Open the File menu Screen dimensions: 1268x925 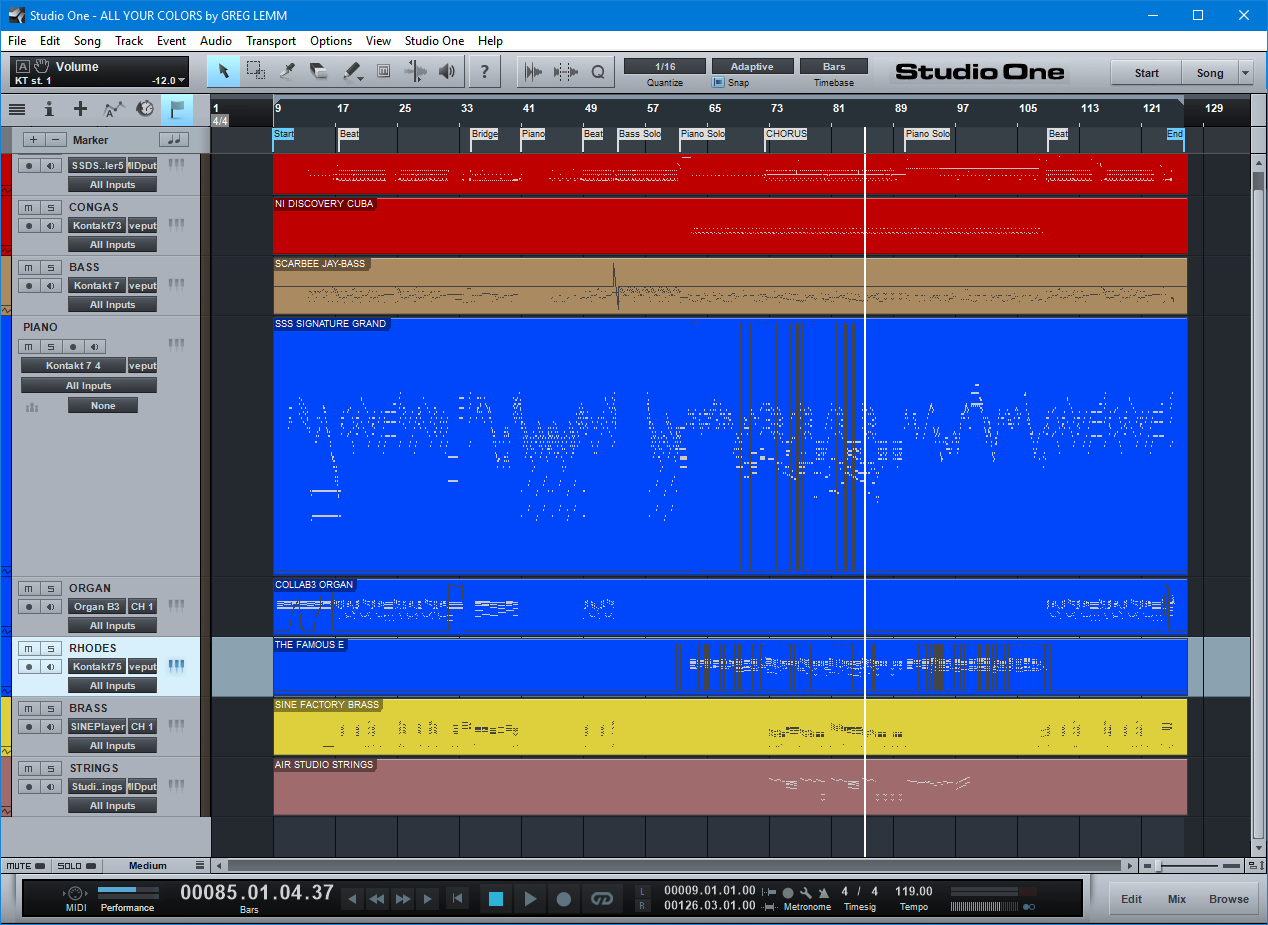(17, 41)
